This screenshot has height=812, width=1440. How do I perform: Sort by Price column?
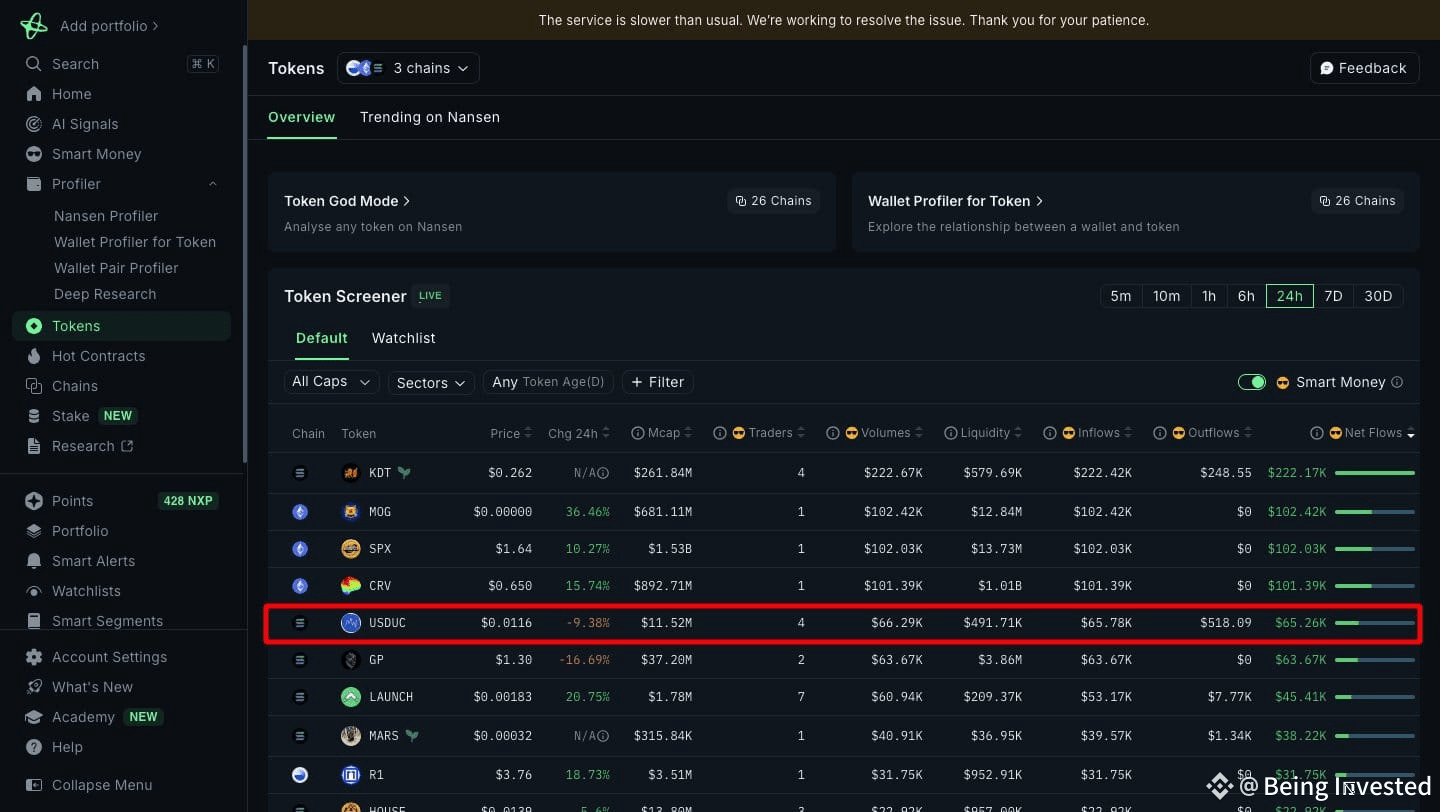click(x=512, y=433)
